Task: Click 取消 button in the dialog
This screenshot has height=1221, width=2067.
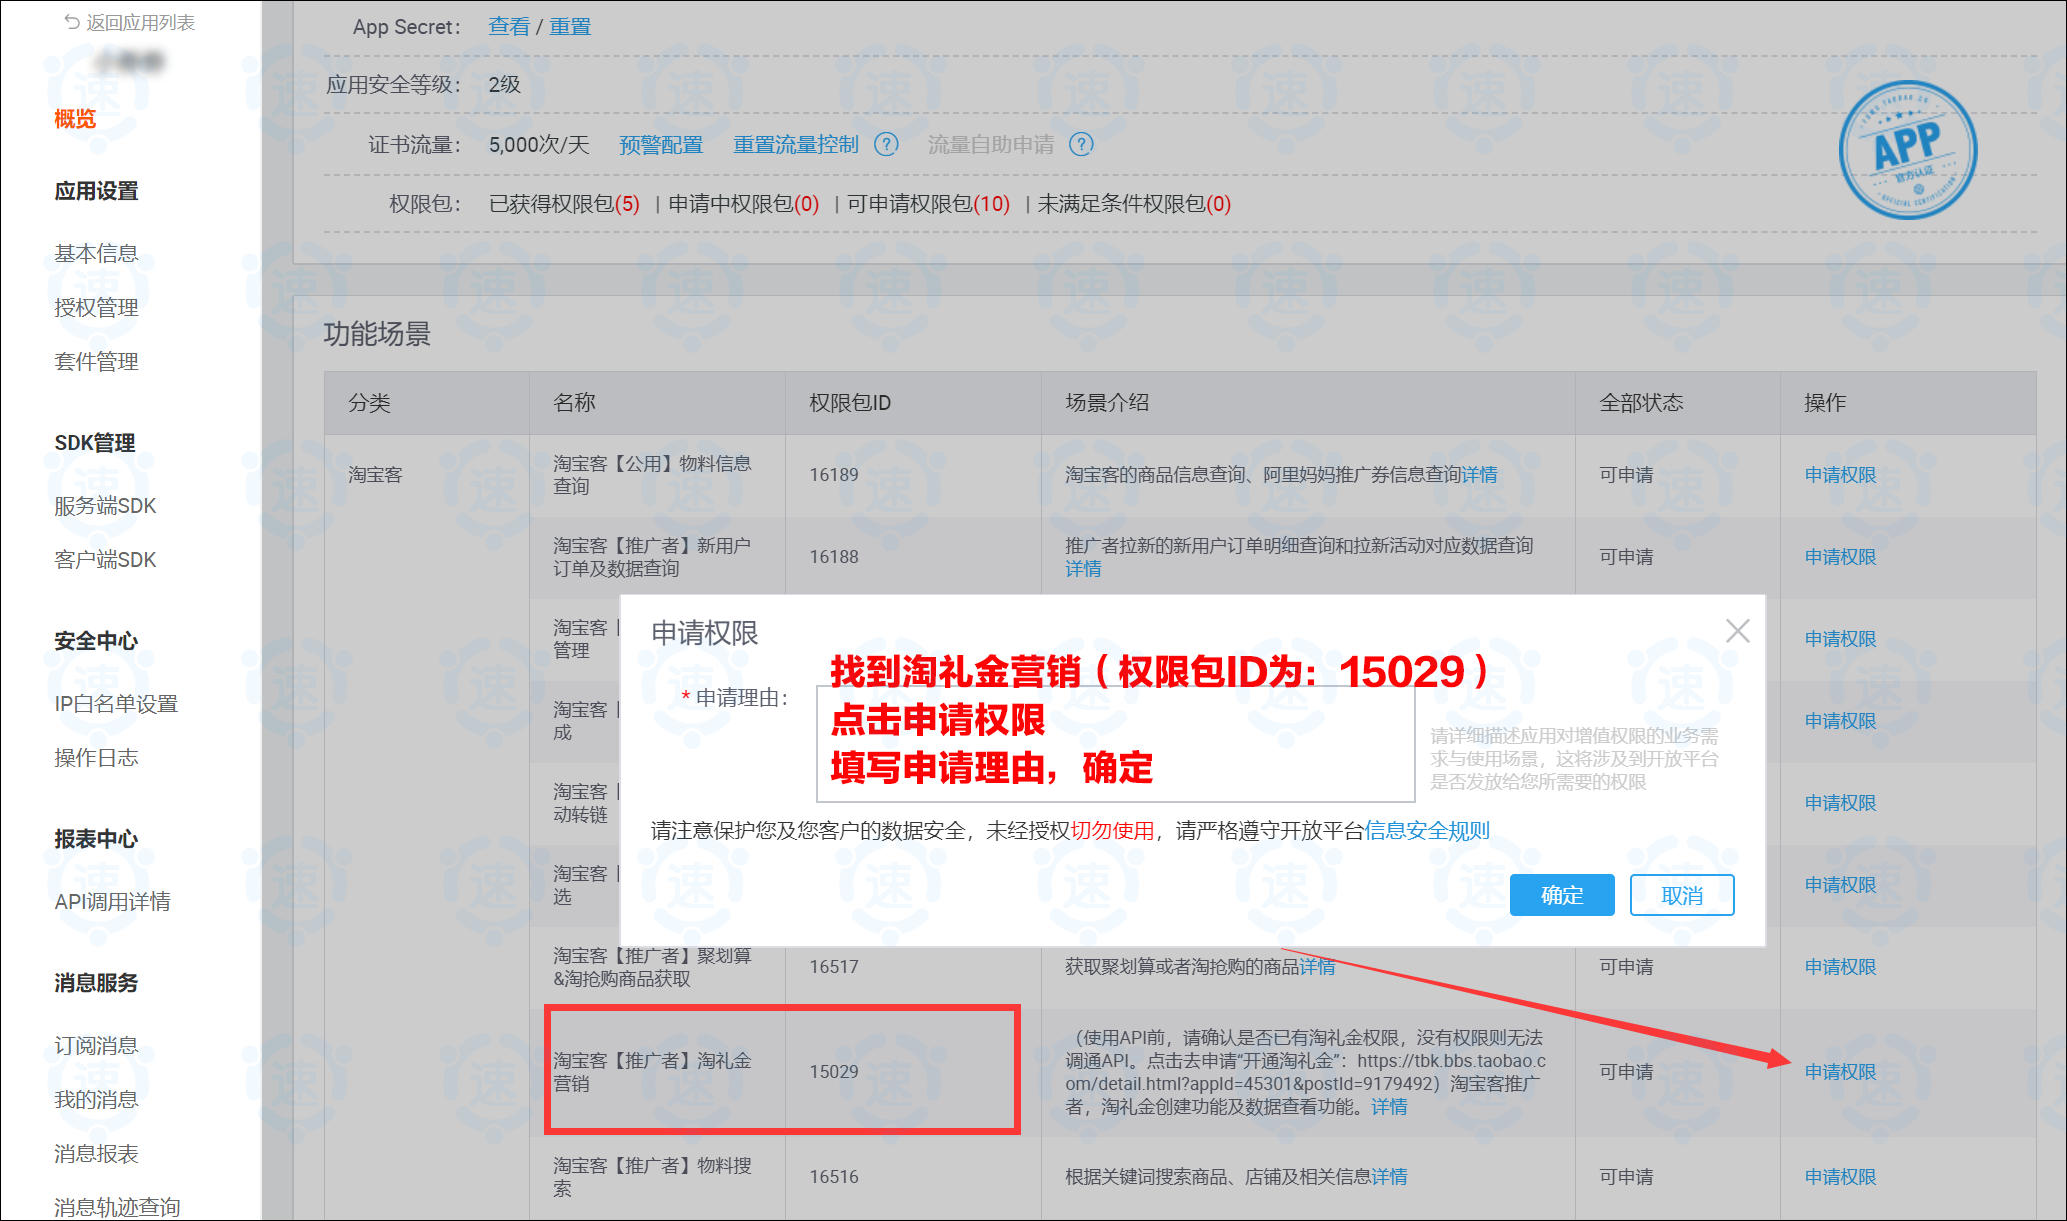Action: (1682, 895)
